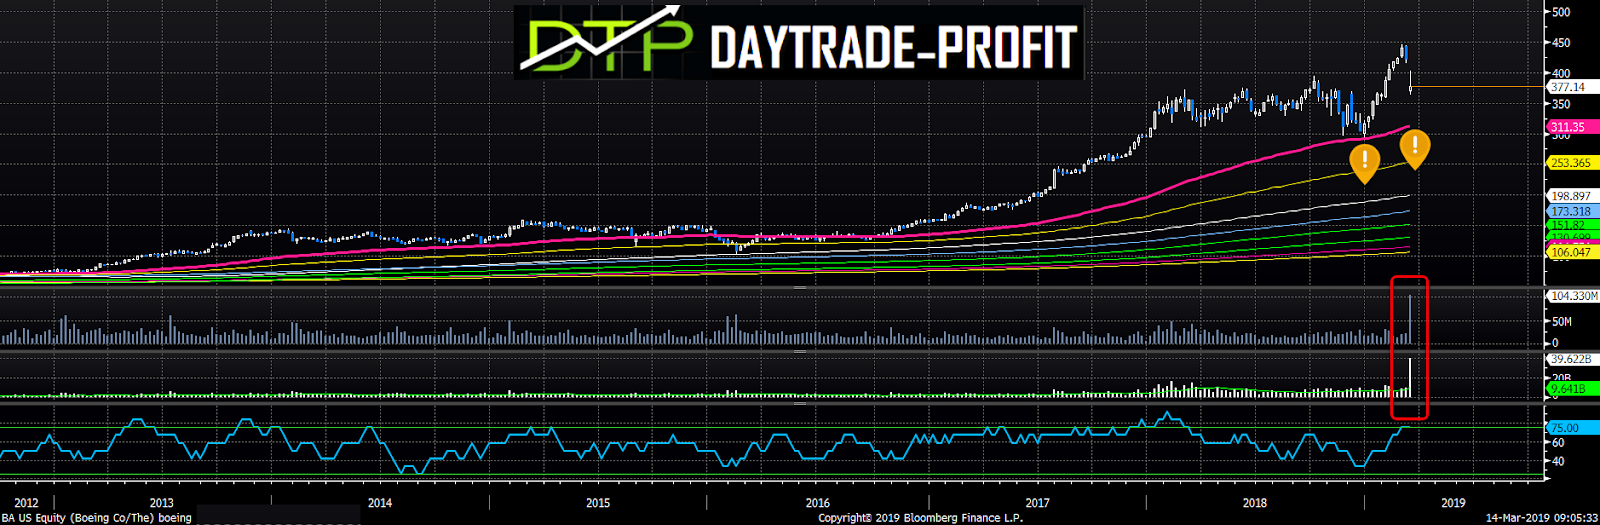The width and height of the screenshot is (1600, 525).
Task: Click the 2018 year label on time axis
Action: click(1255, 503)
